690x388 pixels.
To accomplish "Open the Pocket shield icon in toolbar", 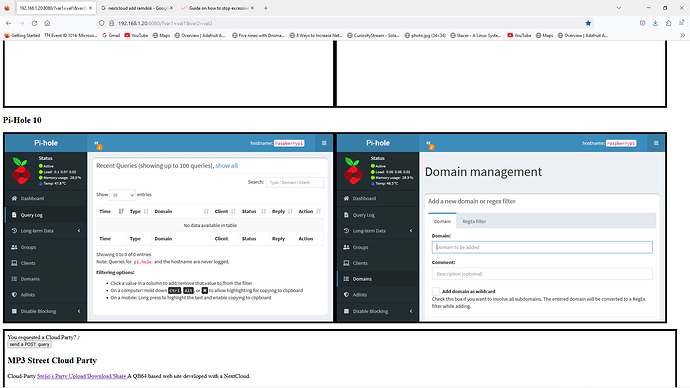I will click(x=642, y=23).
